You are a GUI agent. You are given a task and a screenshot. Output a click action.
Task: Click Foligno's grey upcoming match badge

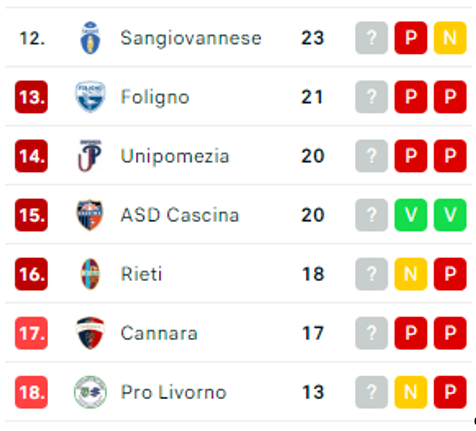(x=371, y=97)
